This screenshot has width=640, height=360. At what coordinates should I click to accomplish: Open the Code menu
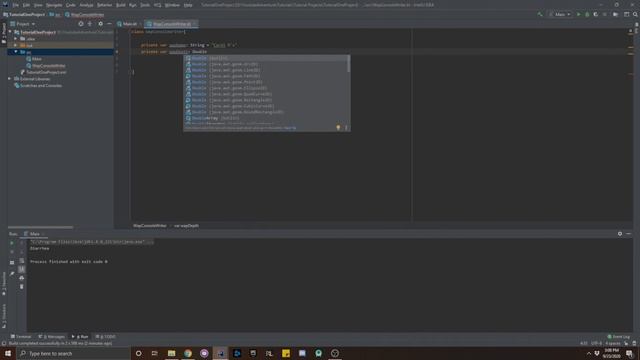[71, 5]
